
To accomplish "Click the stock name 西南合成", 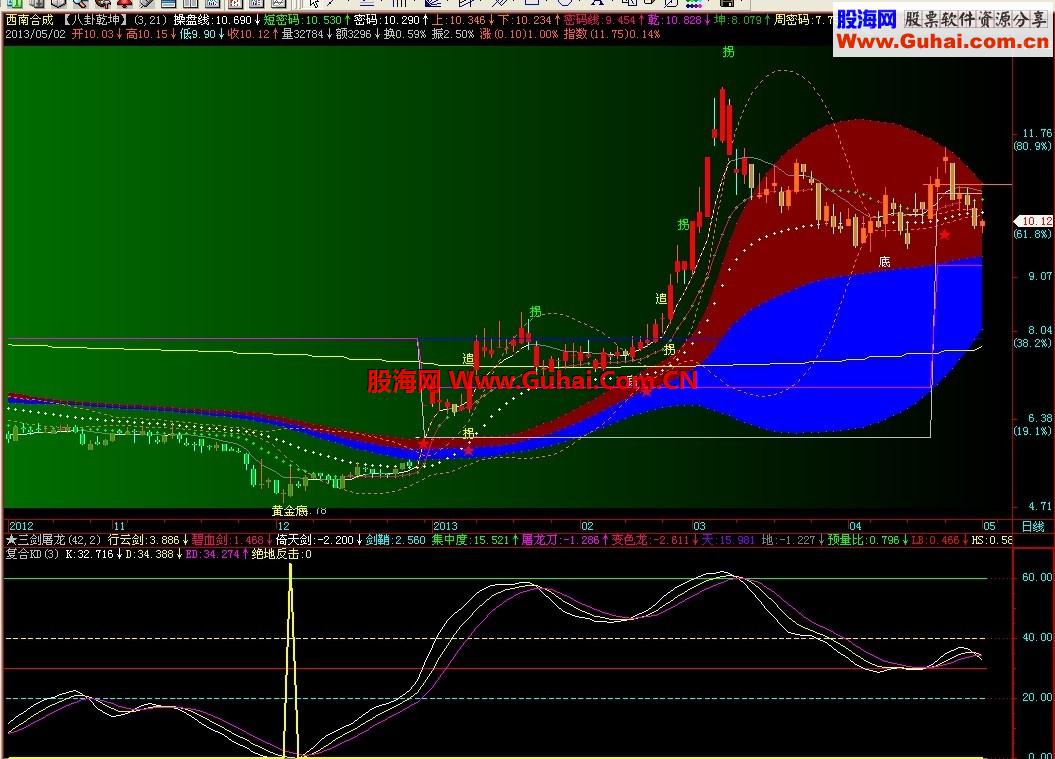I will click(29, 20).
